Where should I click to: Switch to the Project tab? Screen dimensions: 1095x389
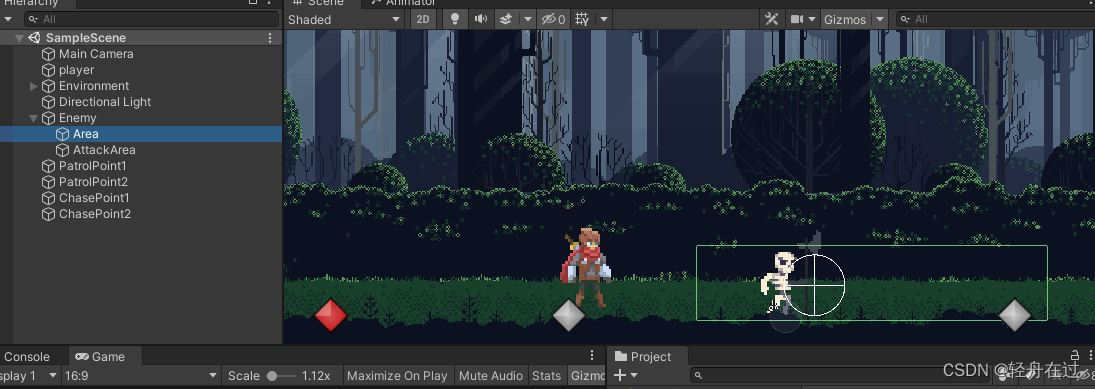pos(643,357)
